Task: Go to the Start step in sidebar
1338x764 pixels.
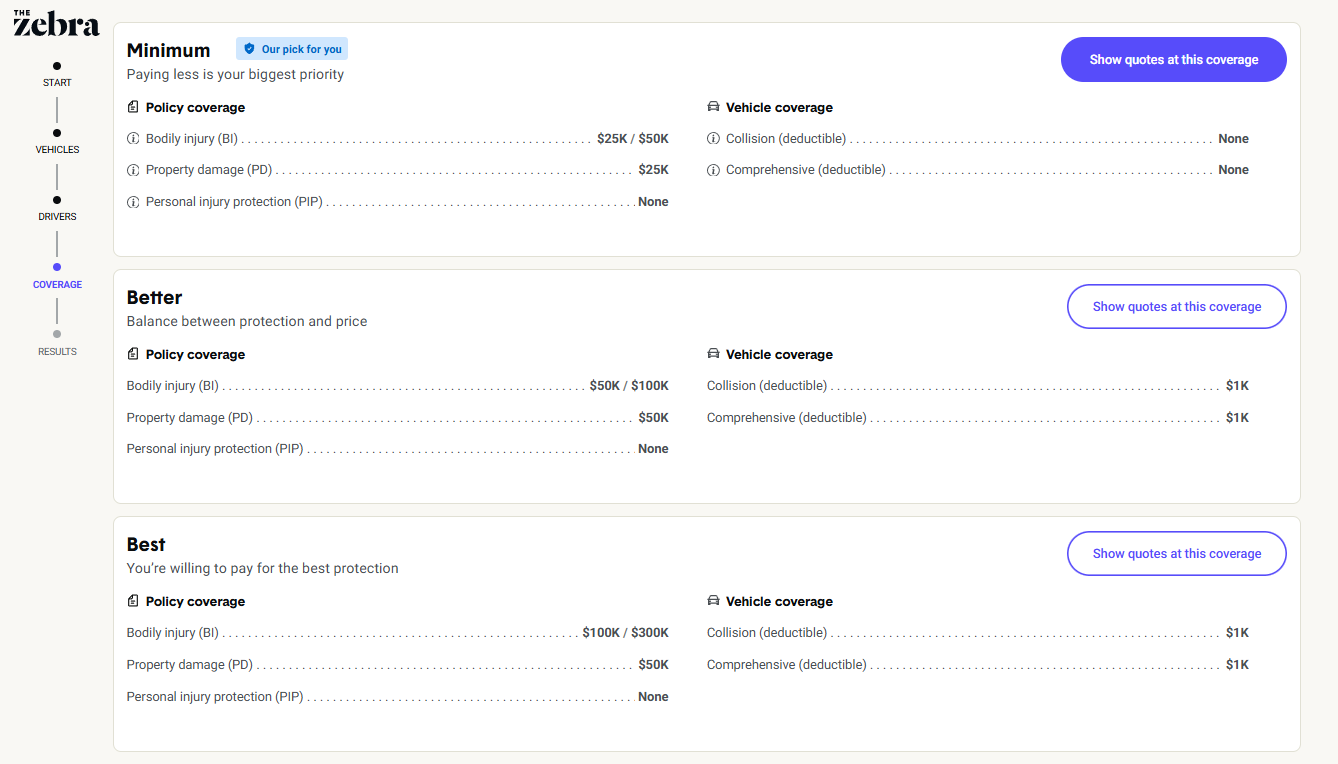Action: [x=57, y=82]
